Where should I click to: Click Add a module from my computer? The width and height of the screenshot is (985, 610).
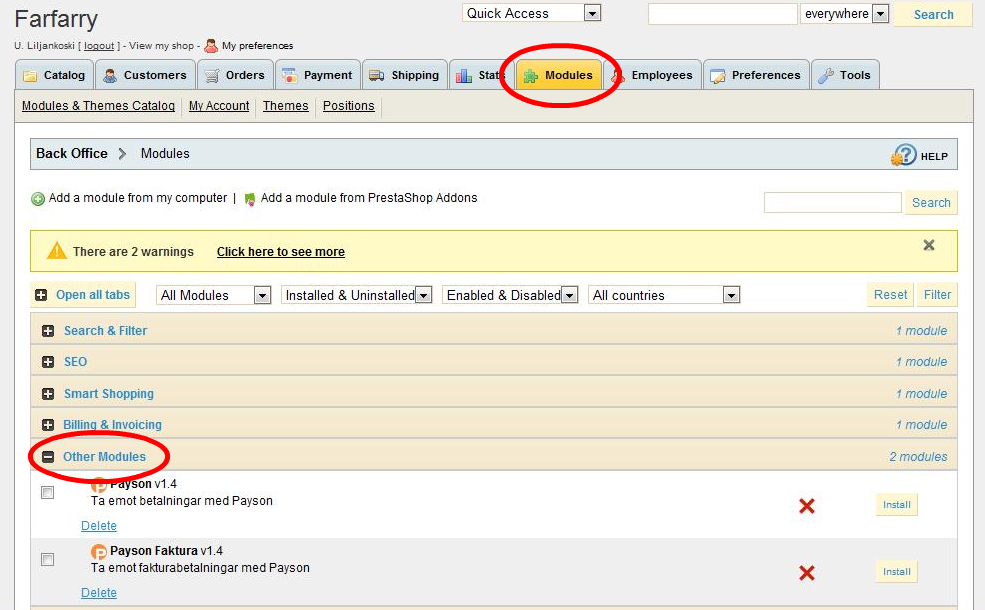pos(138,198)
